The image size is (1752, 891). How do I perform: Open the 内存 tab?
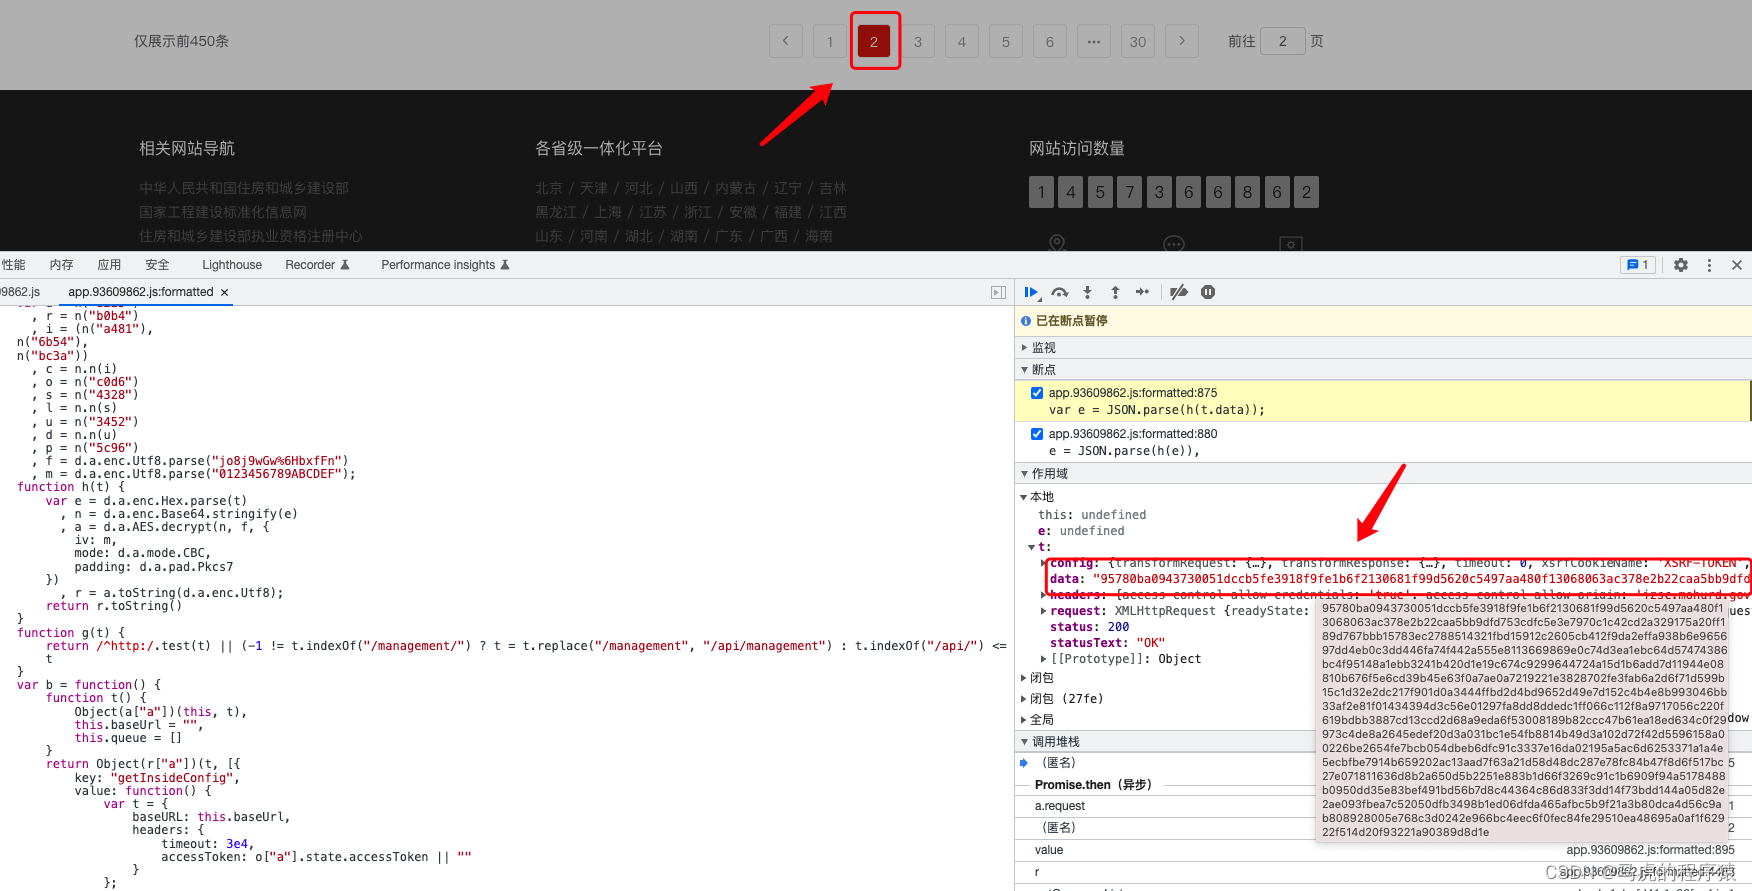coord(62,265)
